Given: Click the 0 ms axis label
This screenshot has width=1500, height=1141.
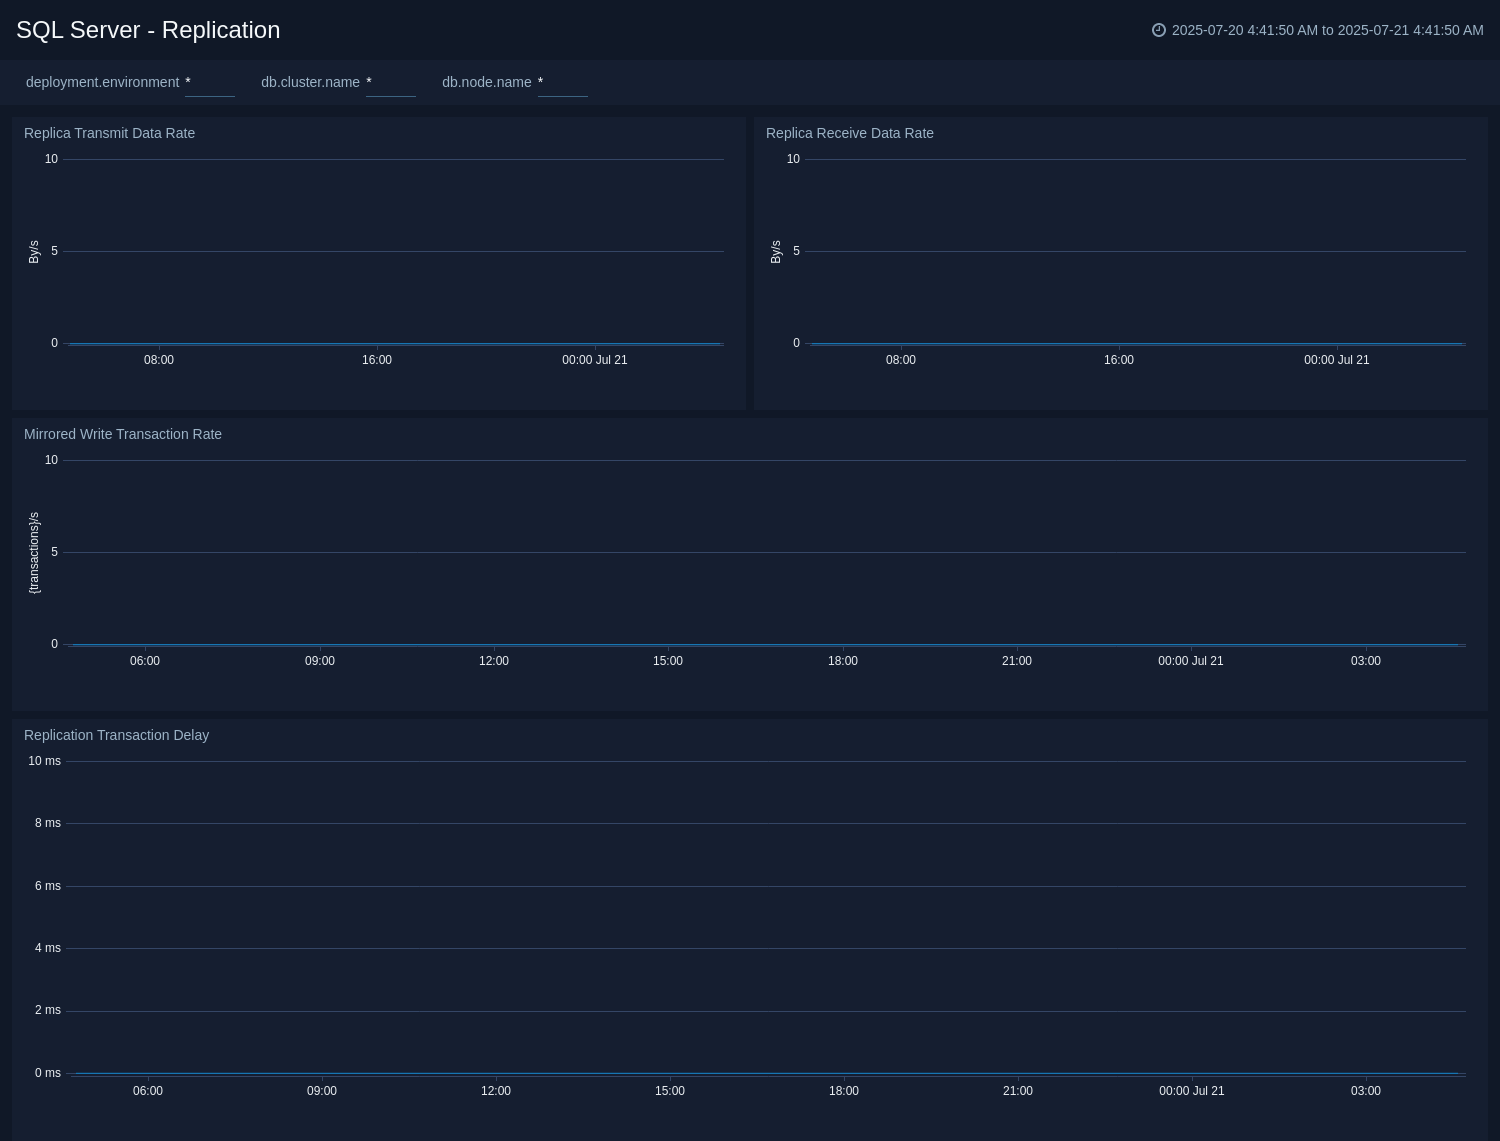Looking at the screenshot, I should pyautogui.click(x=48, y=1073).
